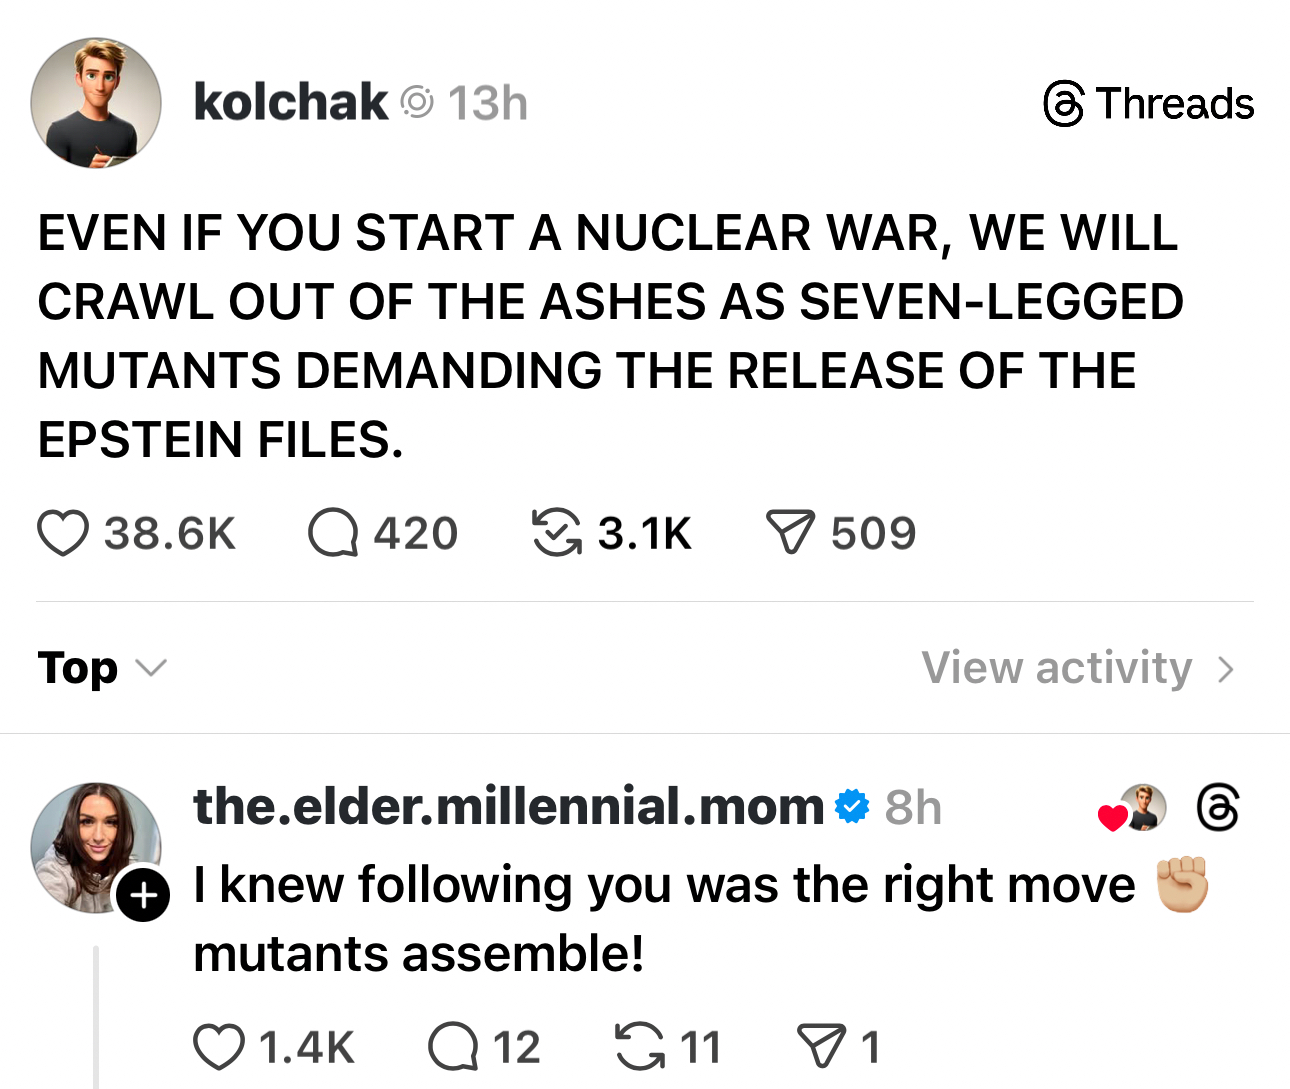Open kolchak's profile via username
This screenshot has height=1089, width=1290.
[290, 103]
